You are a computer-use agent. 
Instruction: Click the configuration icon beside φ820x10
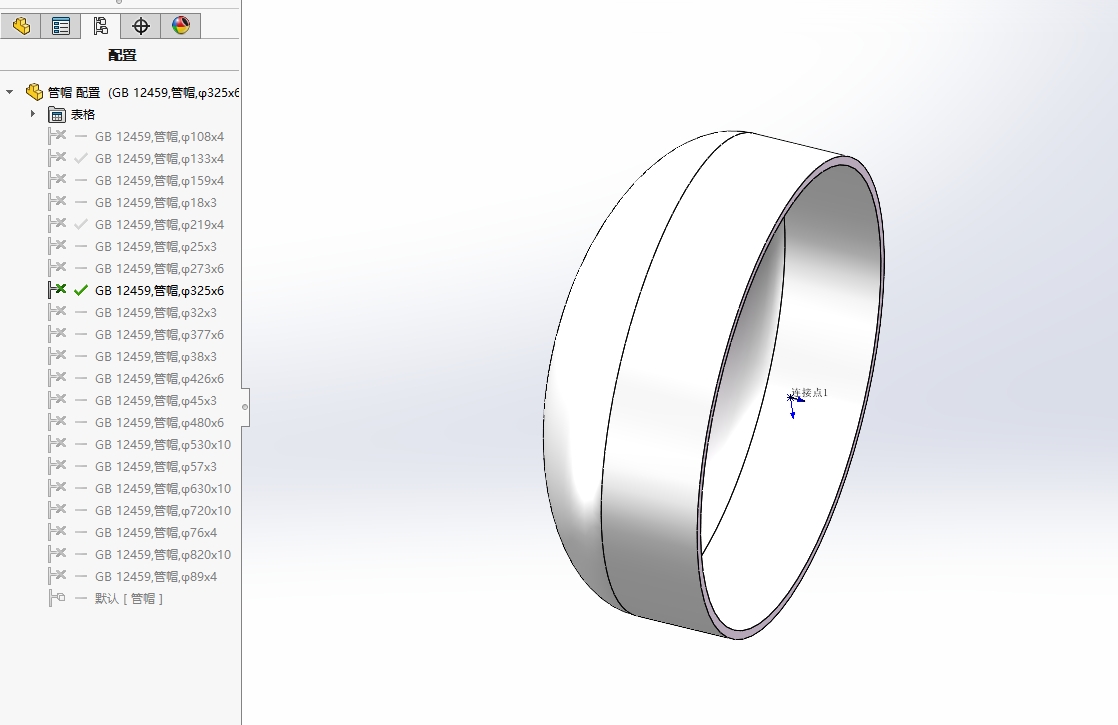pos(57,554)
